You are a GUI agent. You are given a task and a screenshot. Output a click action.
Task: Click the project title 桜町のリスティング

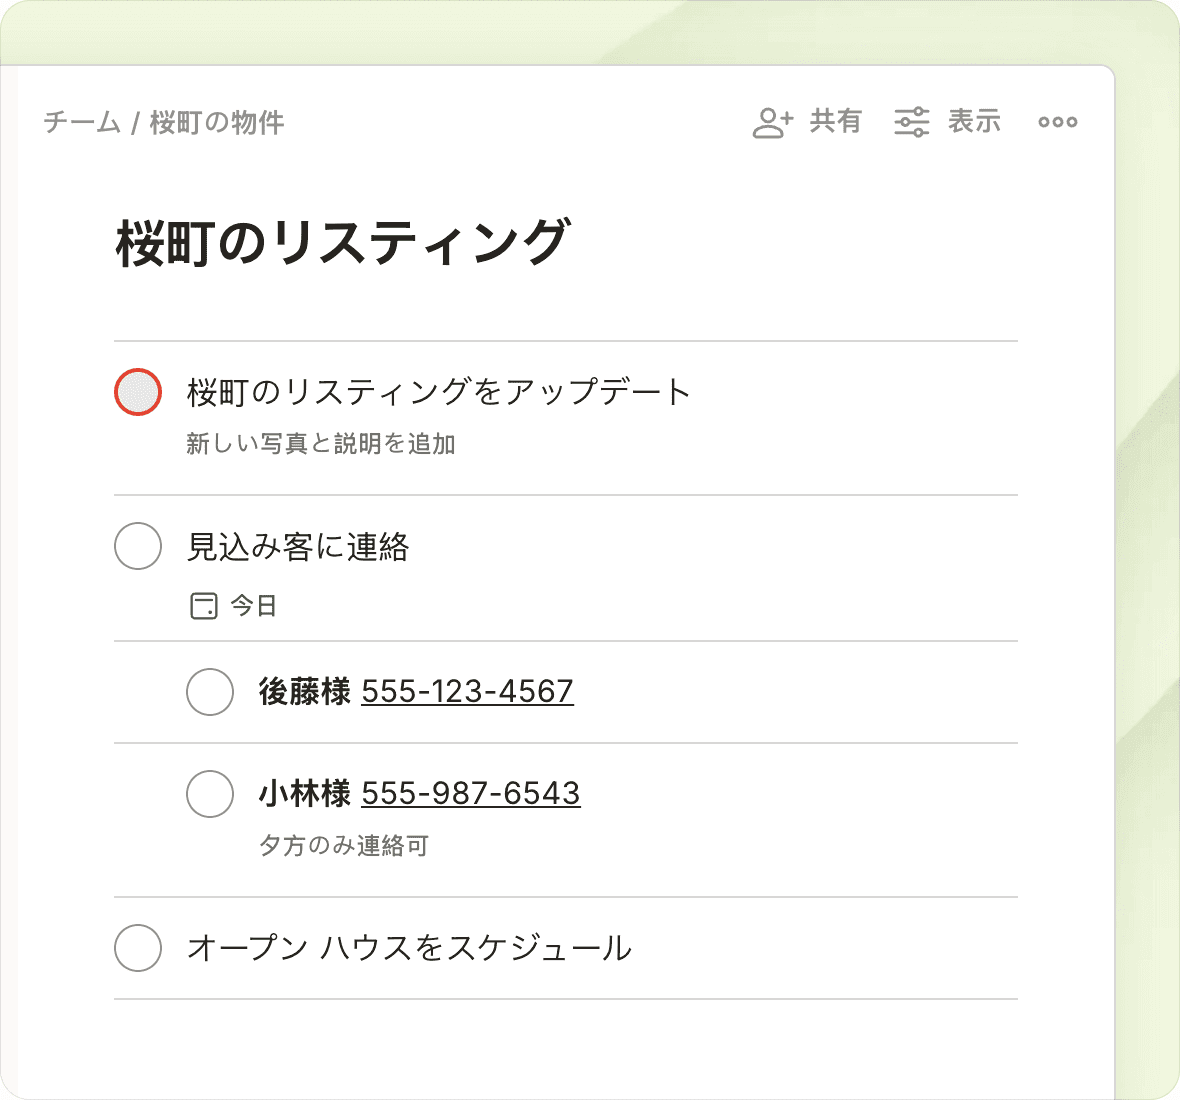[342, 242]
